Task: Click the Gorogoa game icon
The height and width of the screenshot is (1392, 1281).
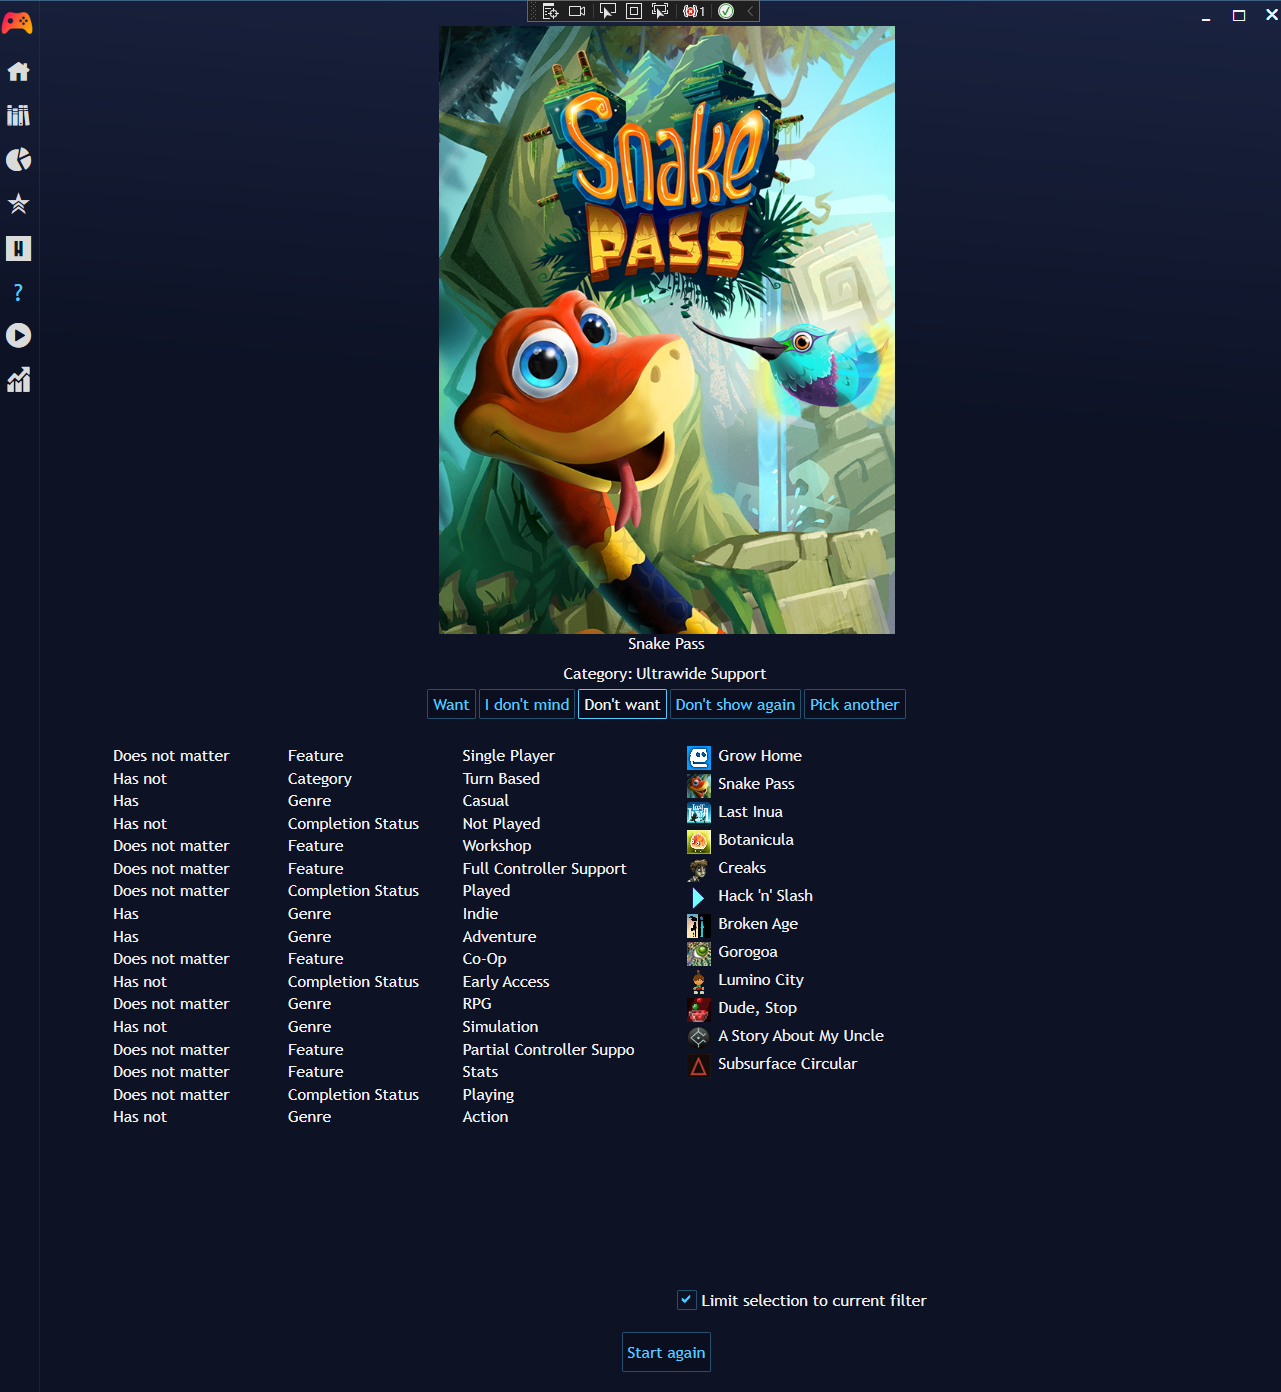Action: pyautogui.click(x=699, y=953)
